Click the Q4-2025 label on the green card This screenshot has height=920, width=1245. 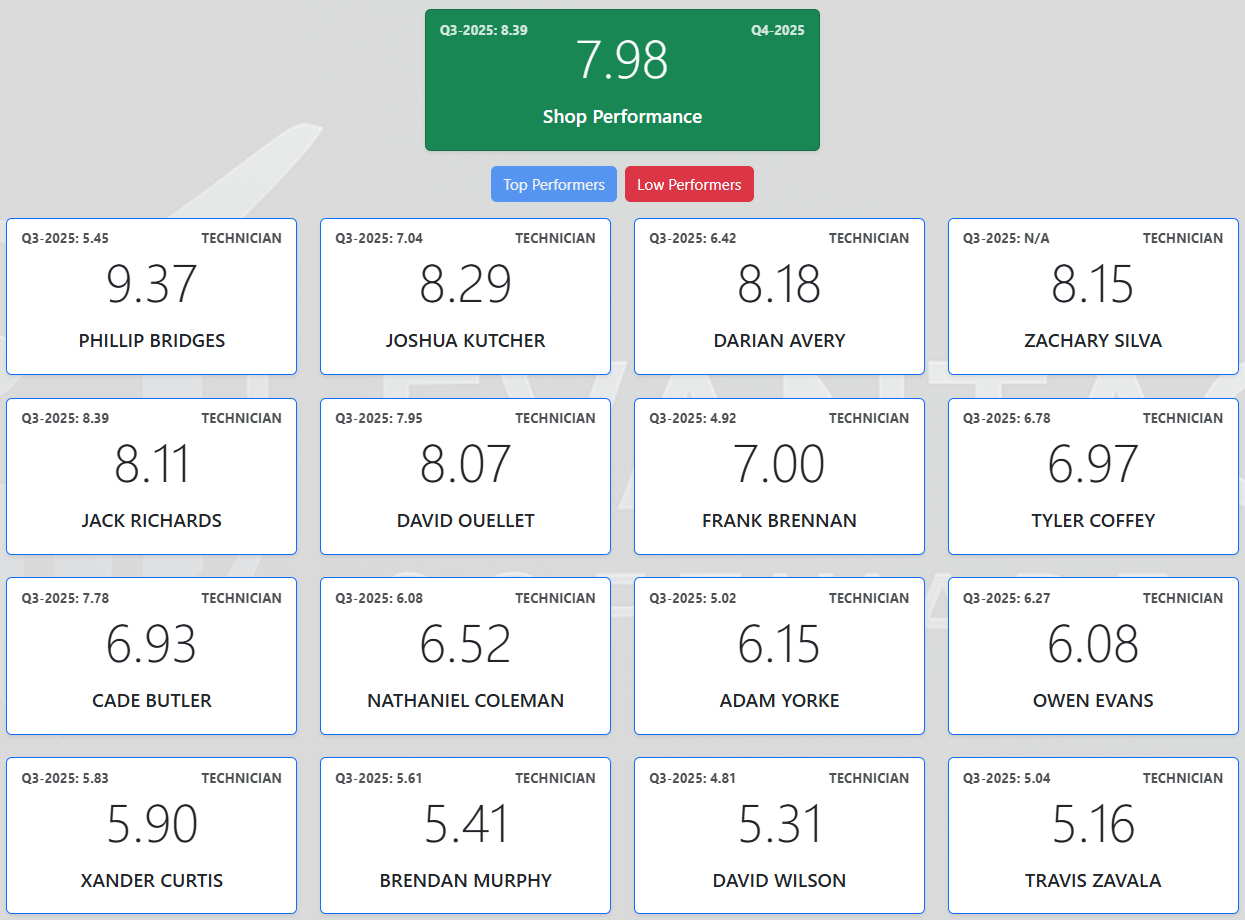pos(777,31)
